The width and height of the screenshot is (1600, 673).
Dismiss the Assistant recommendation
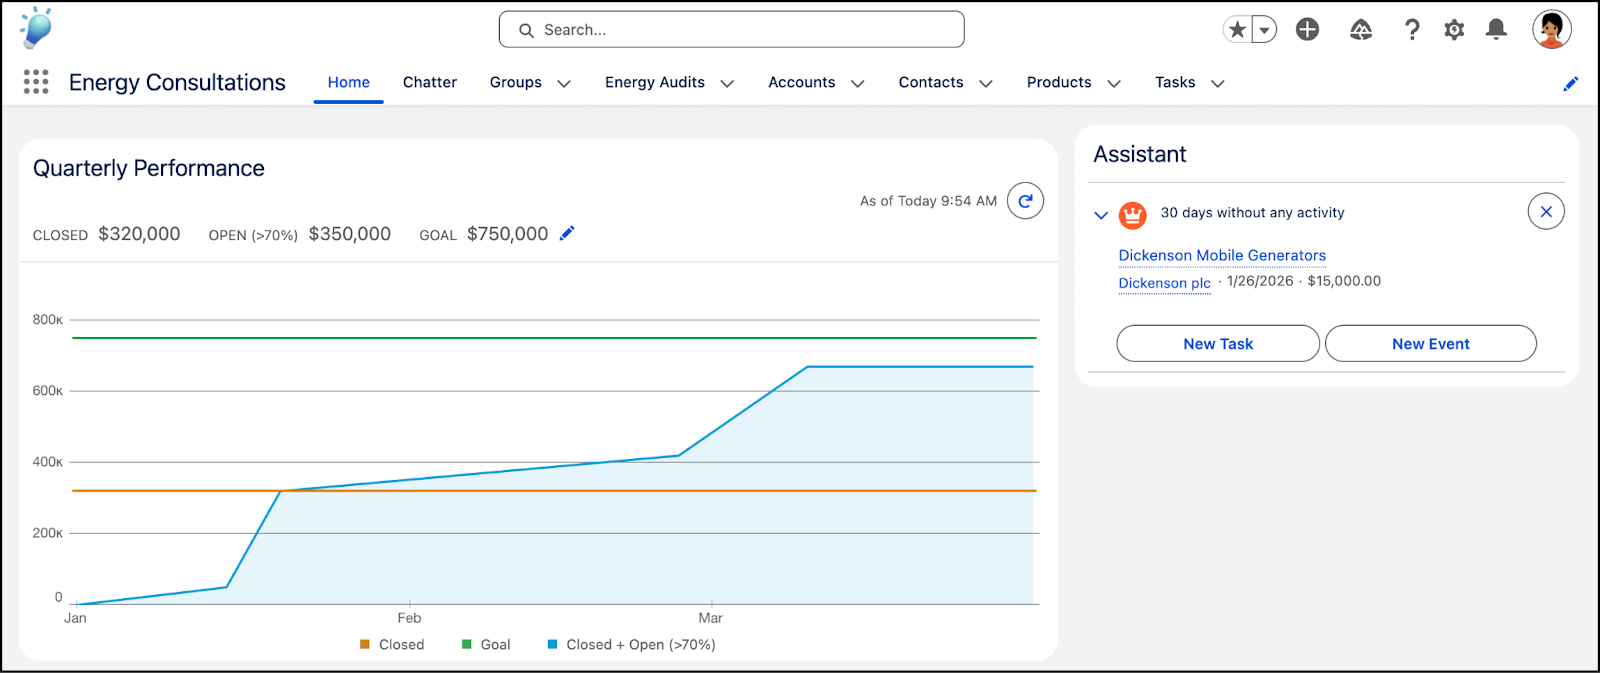click(1546, 211)
